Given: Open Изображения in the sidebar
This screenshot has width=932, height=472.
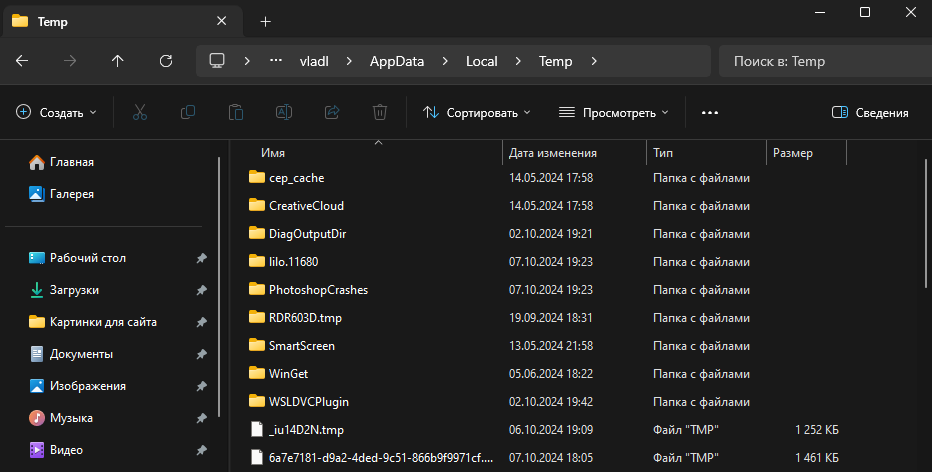Looking at the screenshot, I should coord(77,386).
